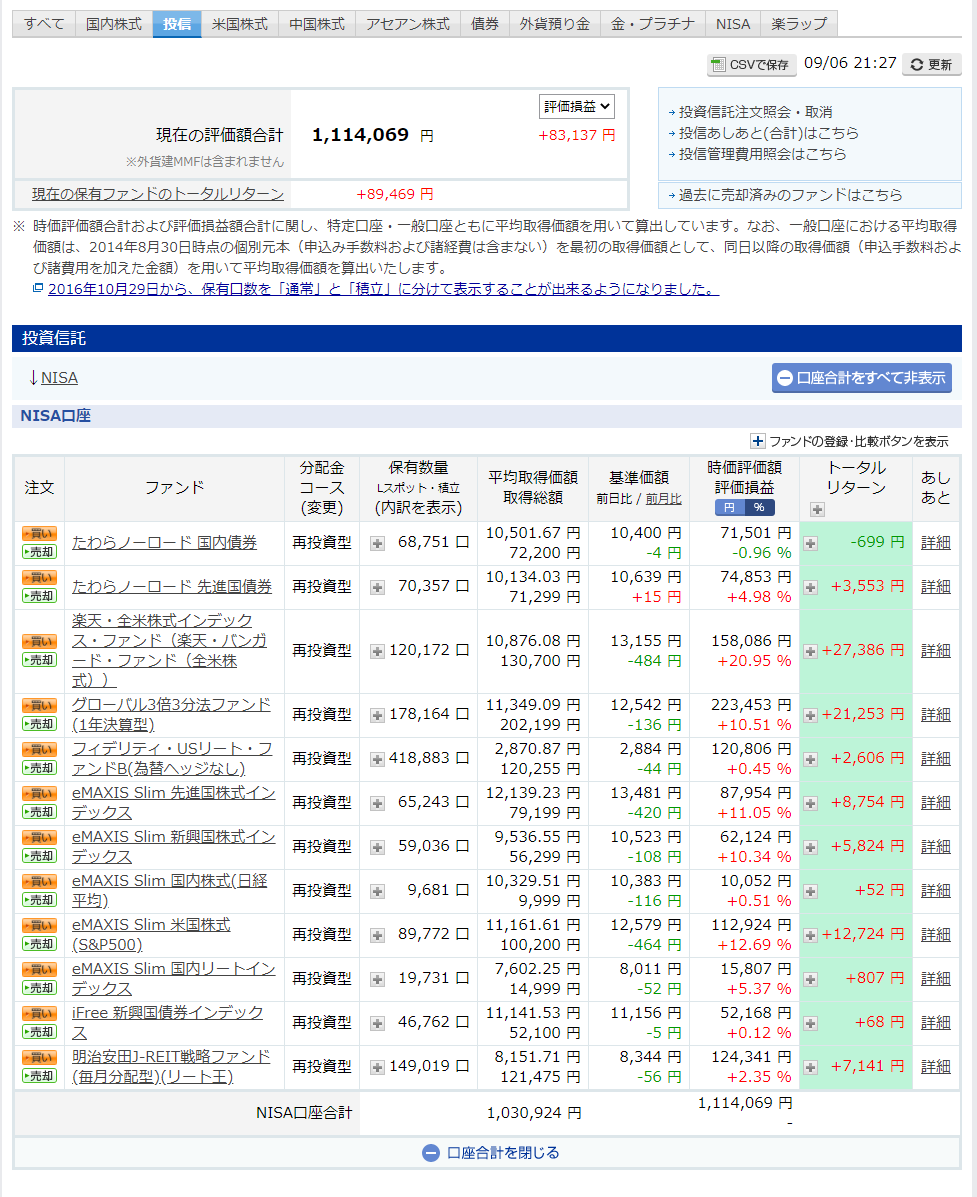Open 投信管理費用照会はこちら link

(x=762, y=153)
